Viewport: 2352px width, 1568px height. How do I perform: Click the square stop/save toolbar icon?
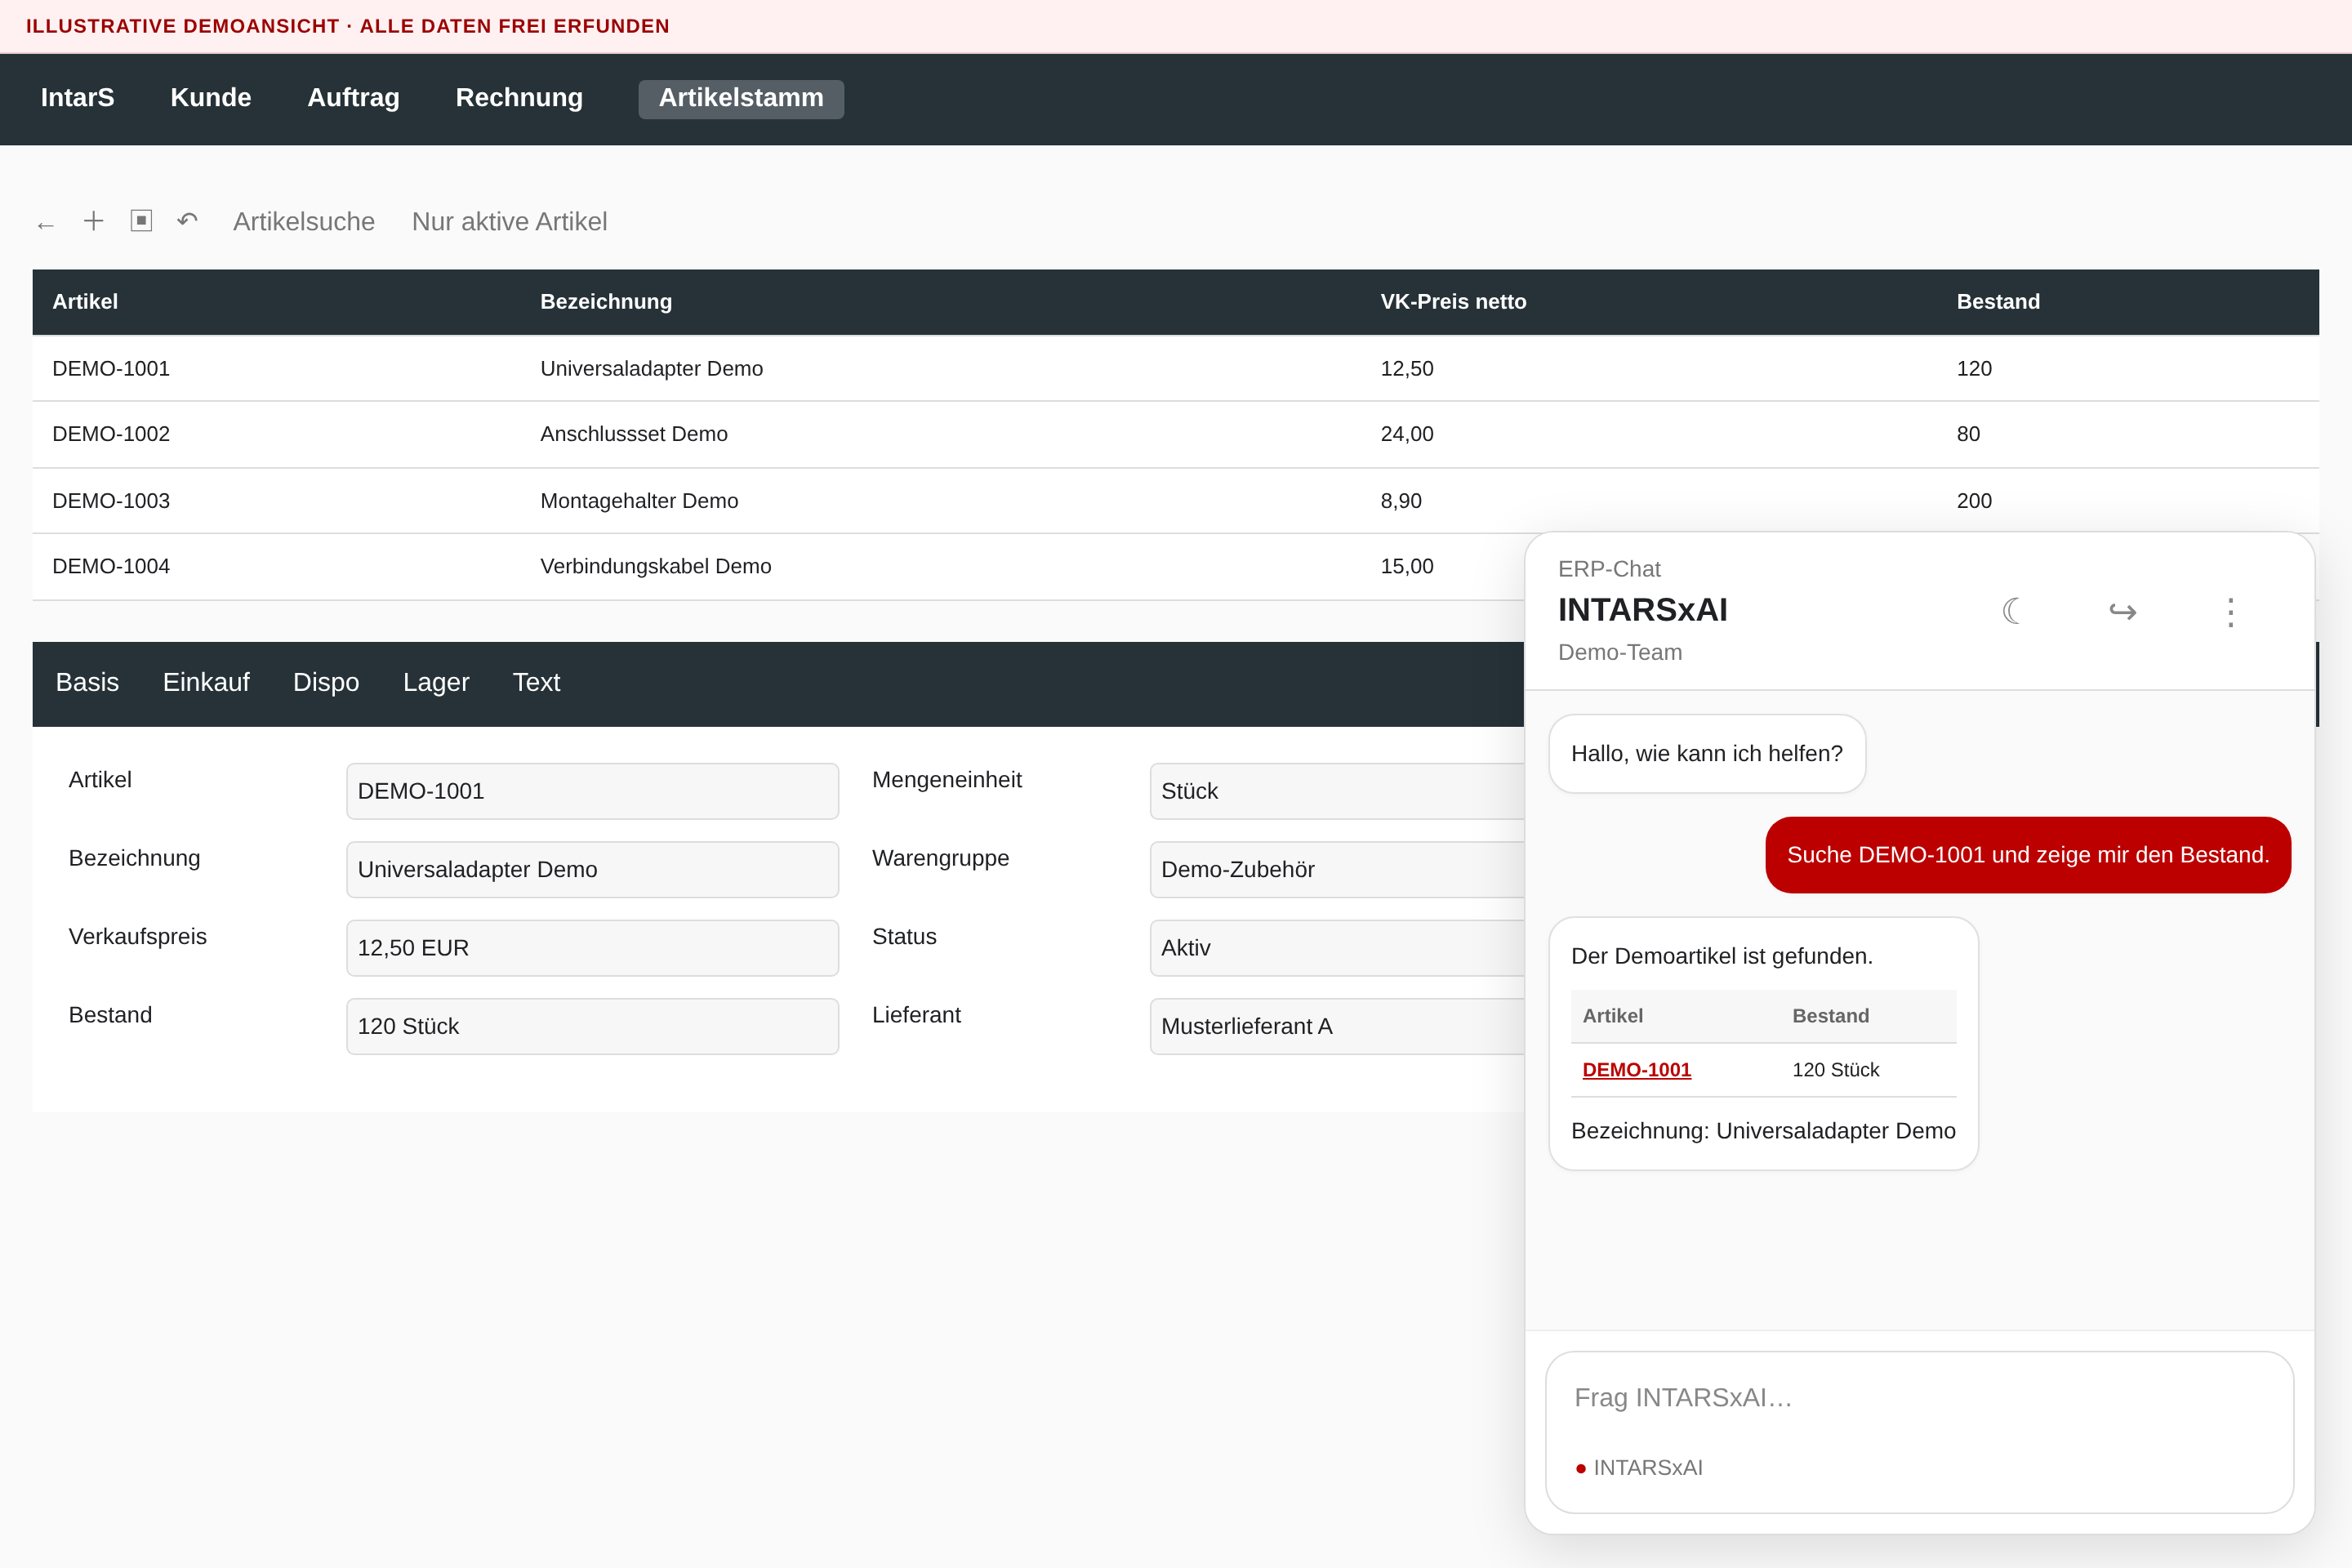[141, 221]
